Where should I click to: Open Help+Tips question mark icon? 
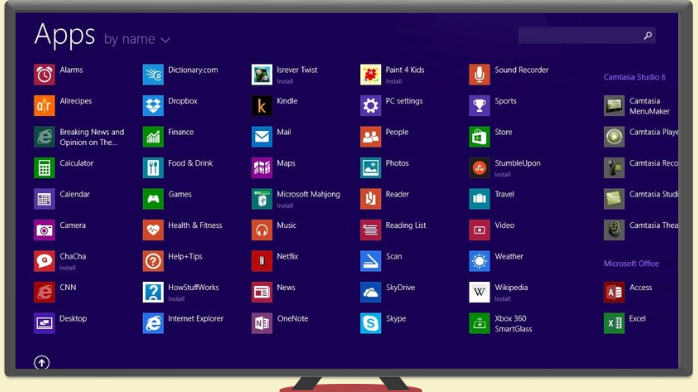tap(153, 261)
